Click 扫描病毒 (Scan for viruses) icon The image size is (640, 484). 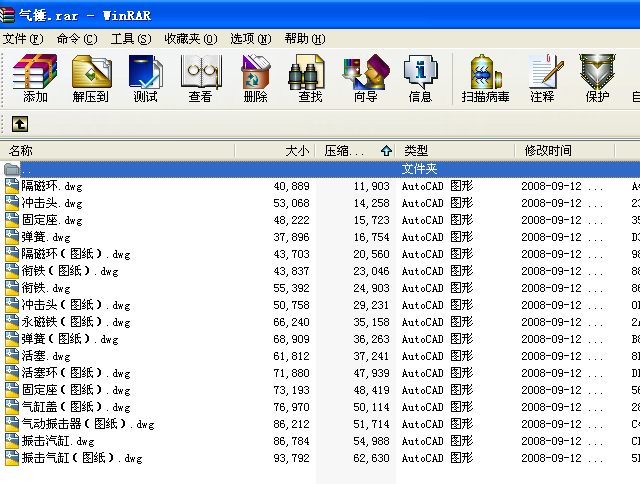point(485,78)
